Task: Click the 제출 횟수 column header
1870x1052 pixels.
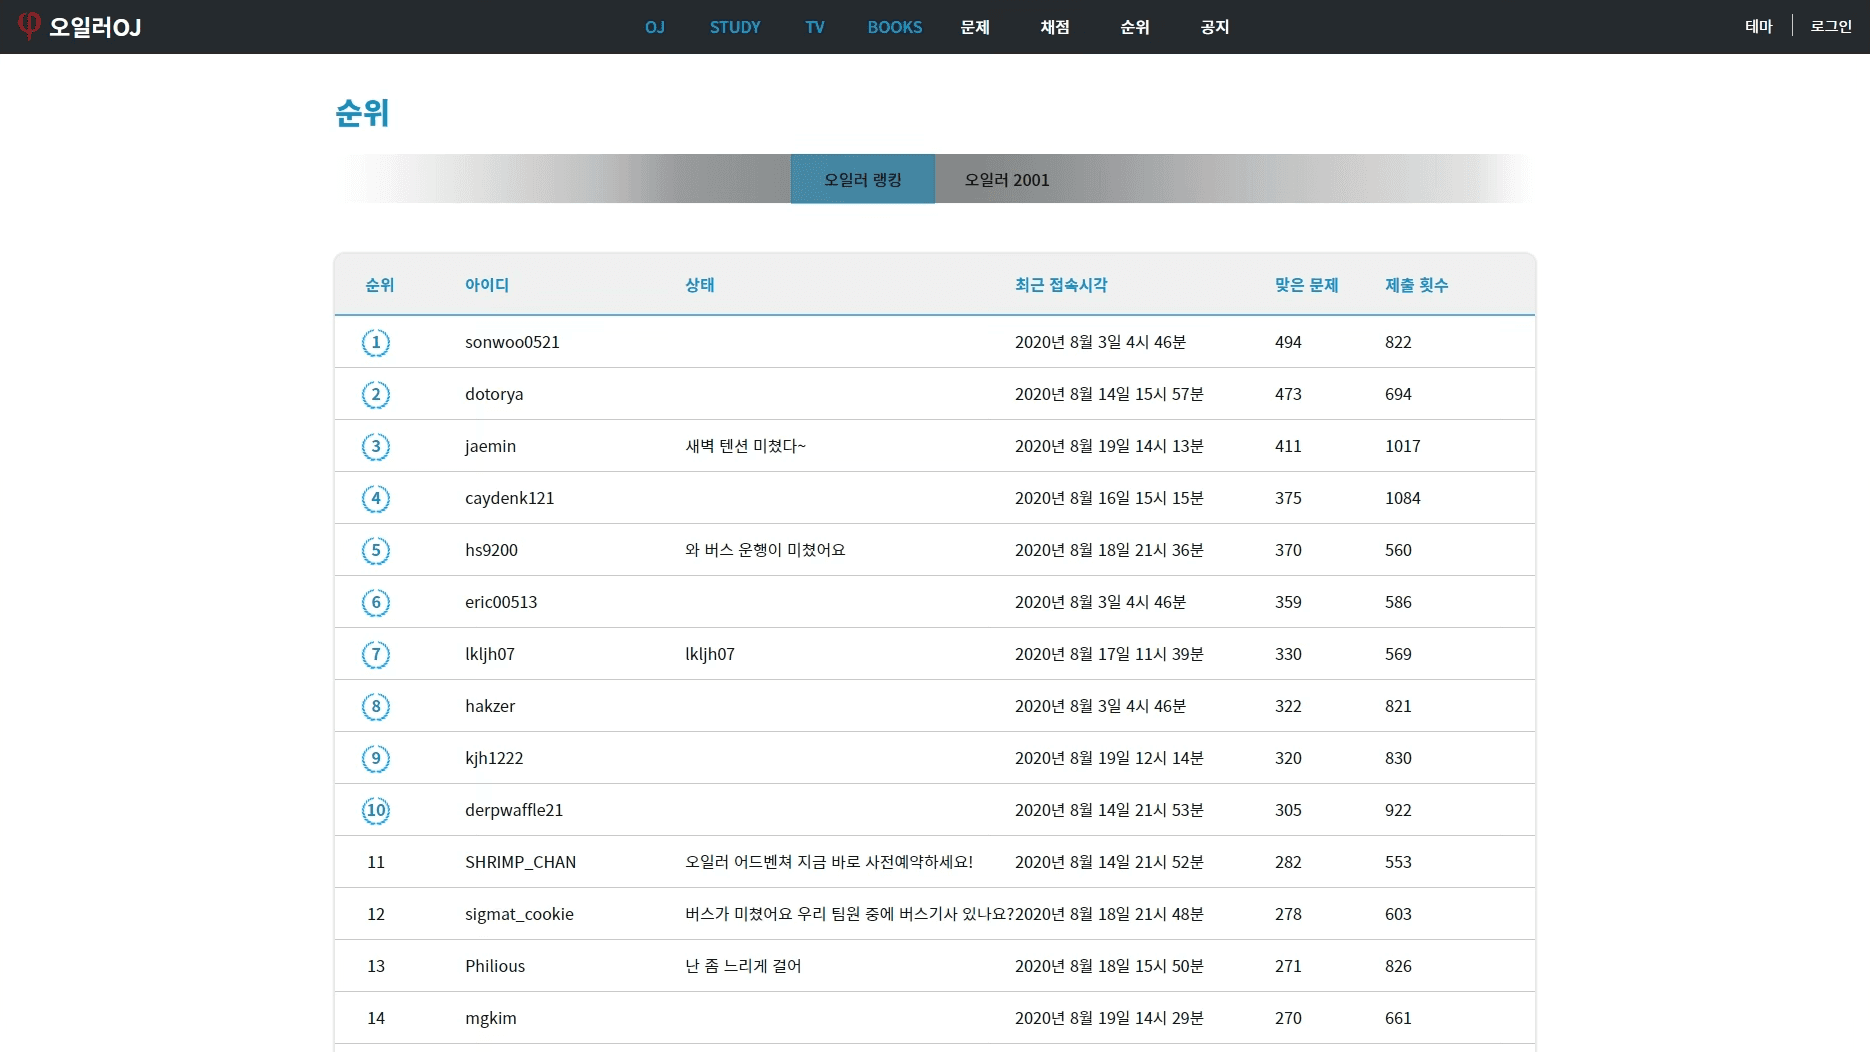Action: click(1416, 285)
